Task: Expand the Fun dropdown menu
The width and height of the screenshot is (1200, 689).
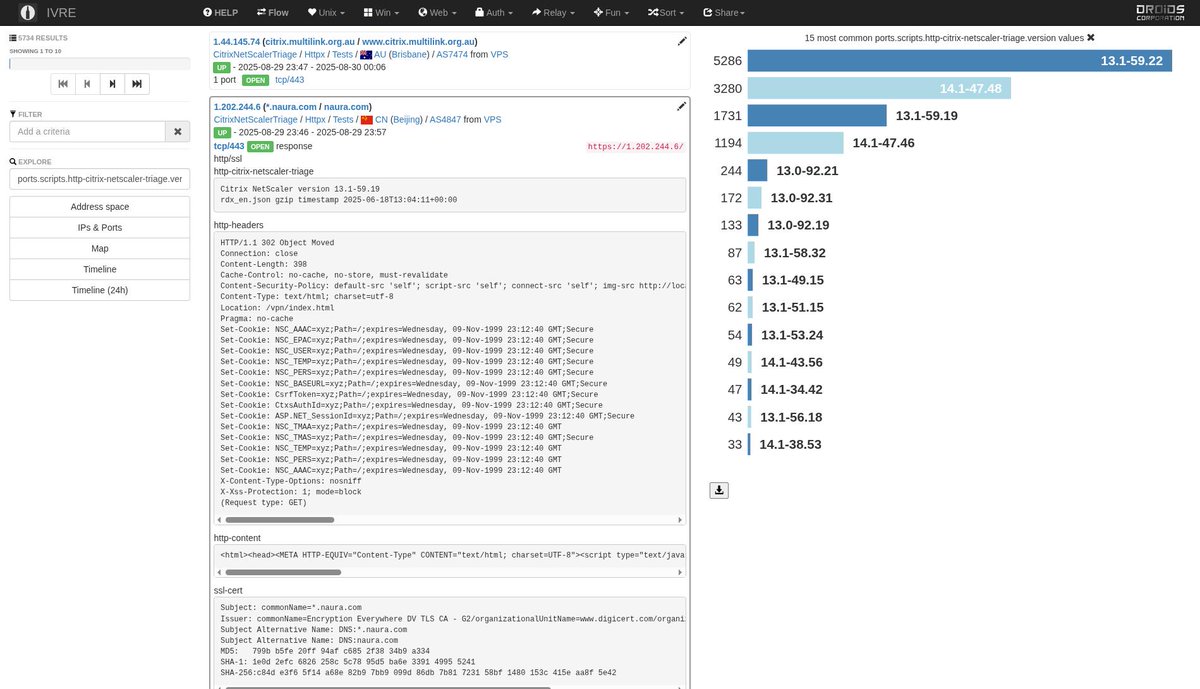Action: click(x=611, y=13)
